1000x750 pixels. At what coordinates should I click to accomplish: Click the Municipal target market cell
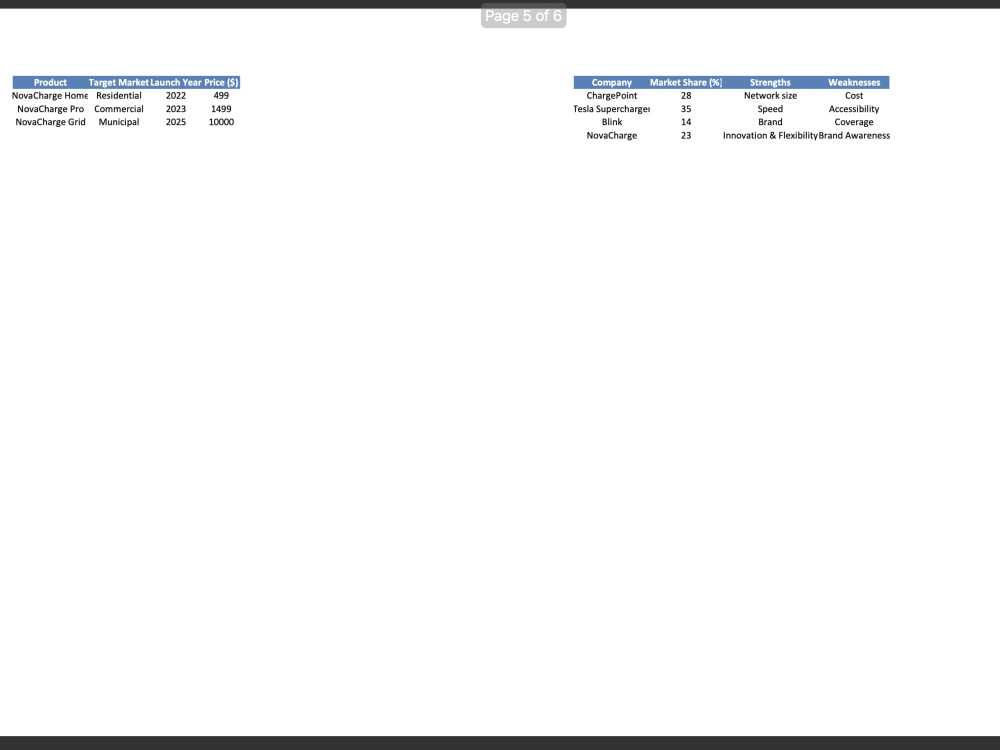coord(119,122)
